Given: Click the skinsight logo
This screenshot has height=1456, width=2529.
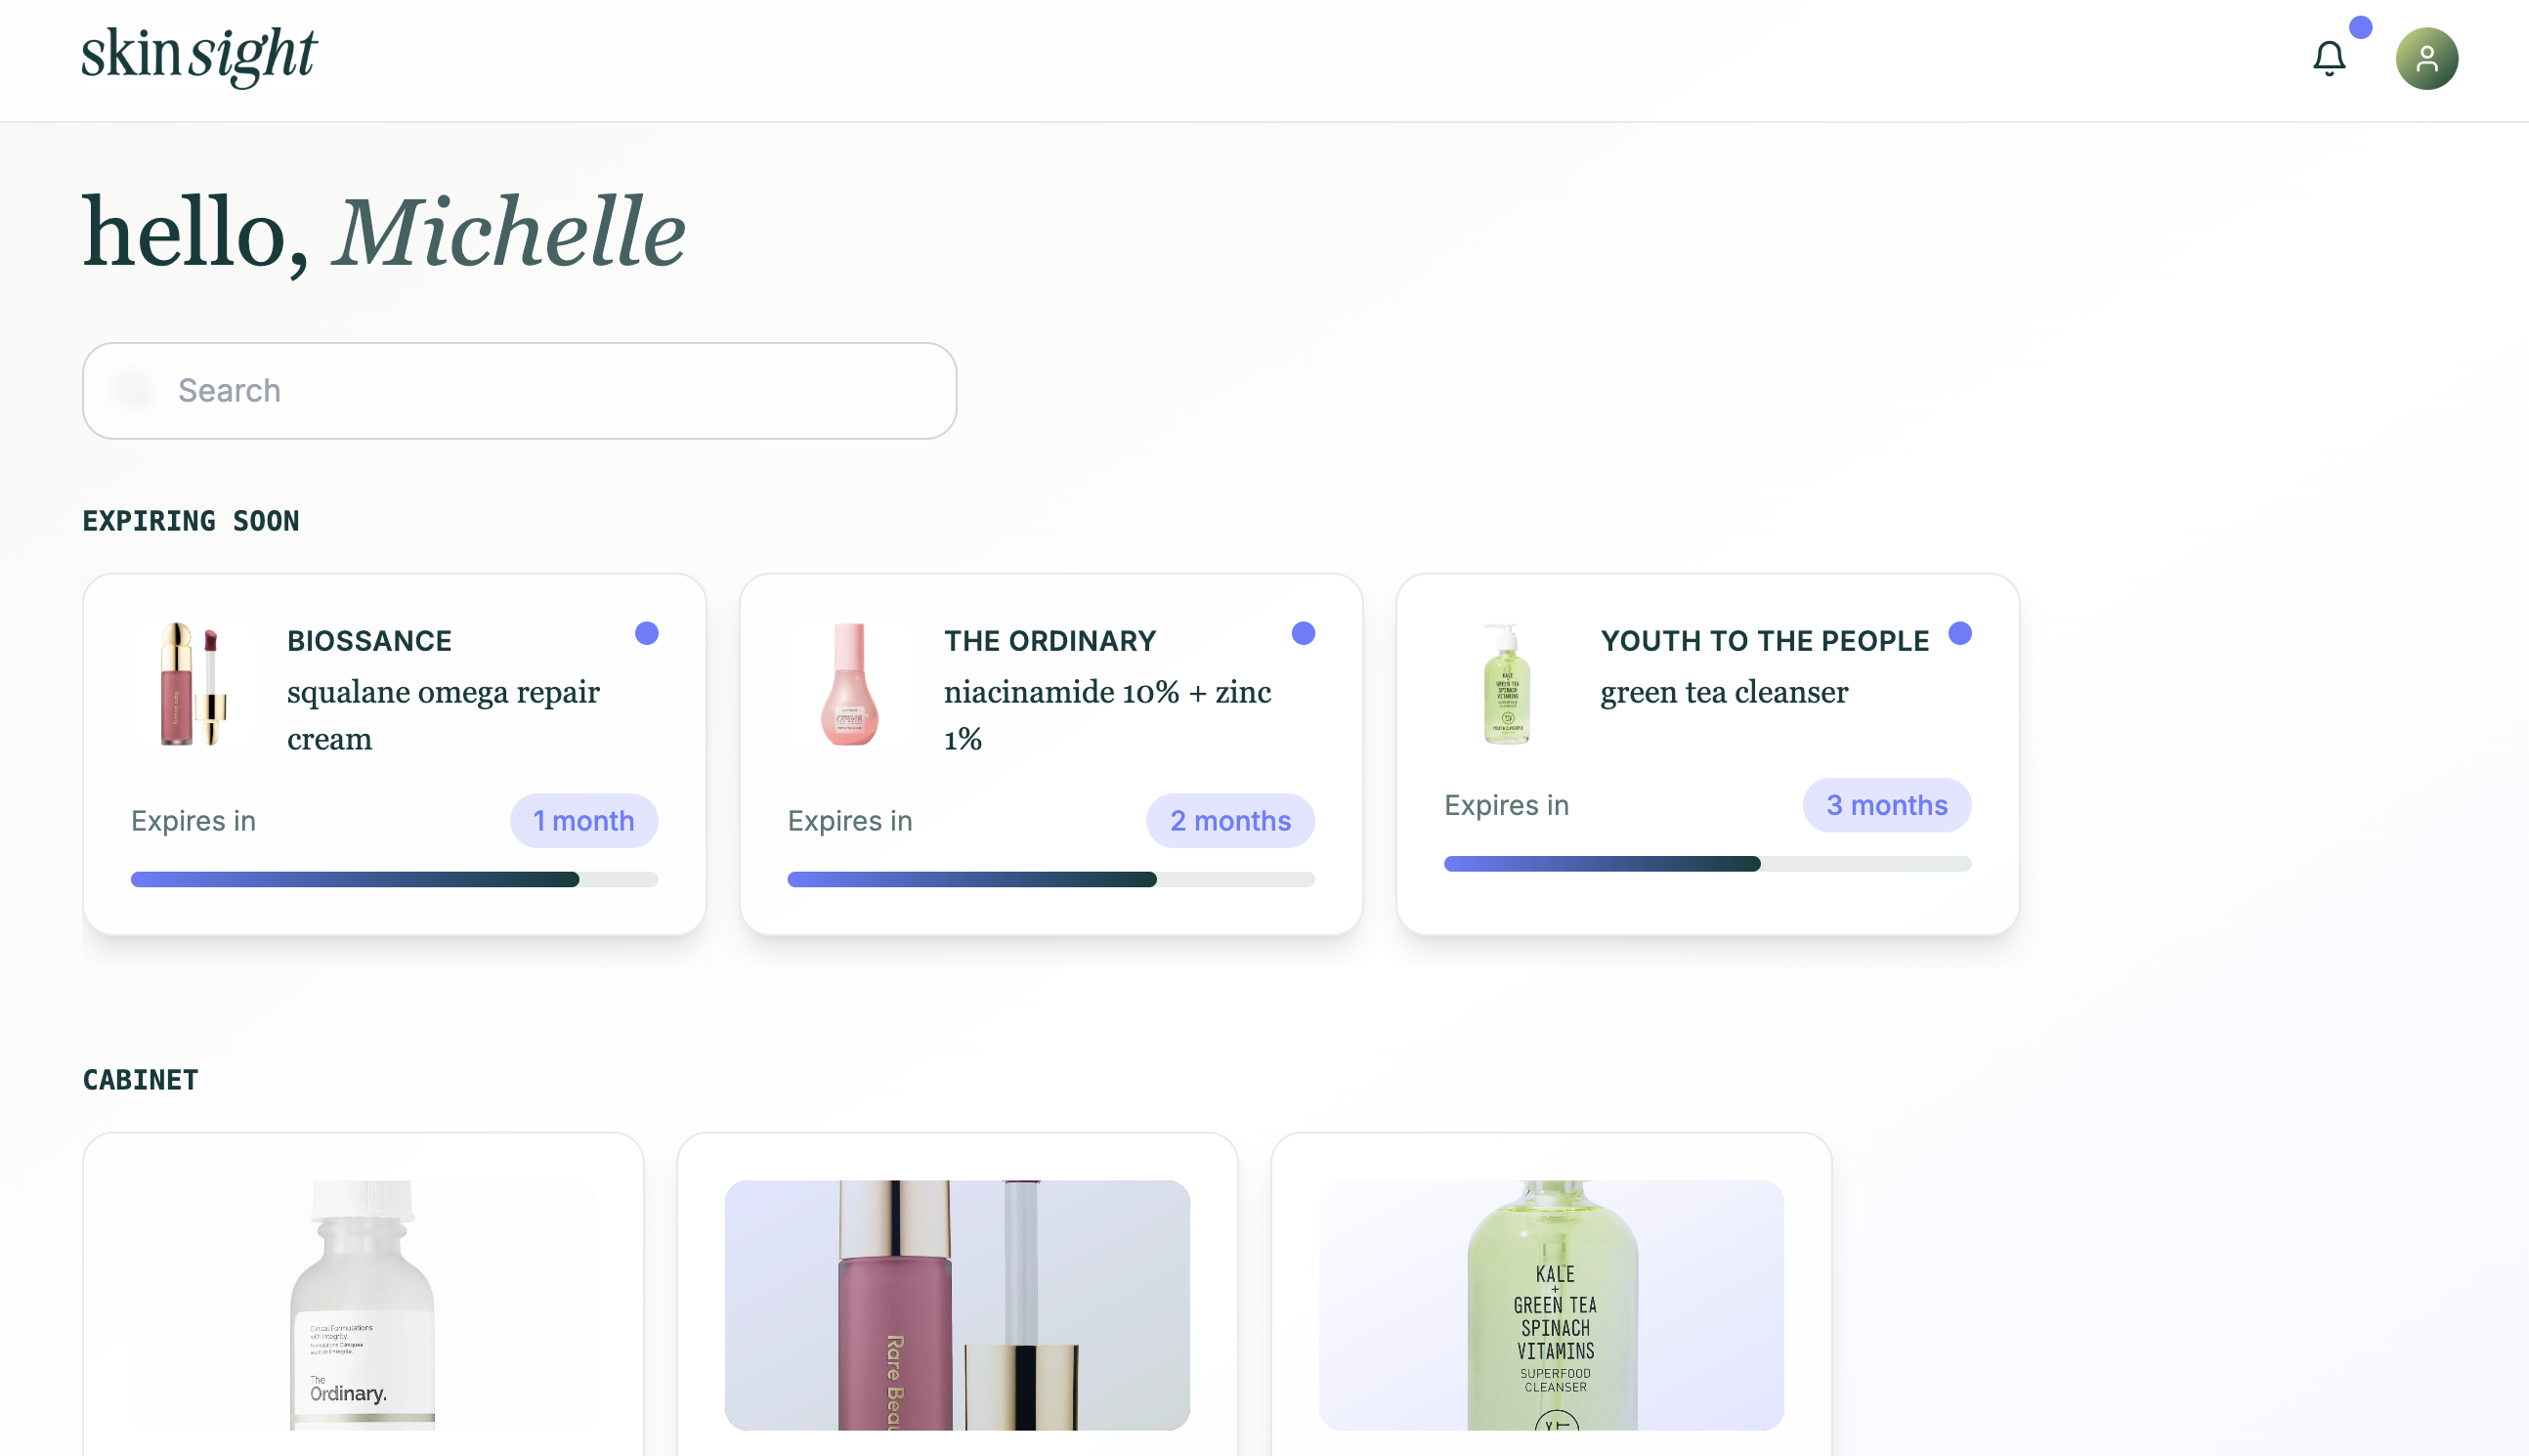Looking at the screenshot, I should pyautogui.click(x=199, y=55).
